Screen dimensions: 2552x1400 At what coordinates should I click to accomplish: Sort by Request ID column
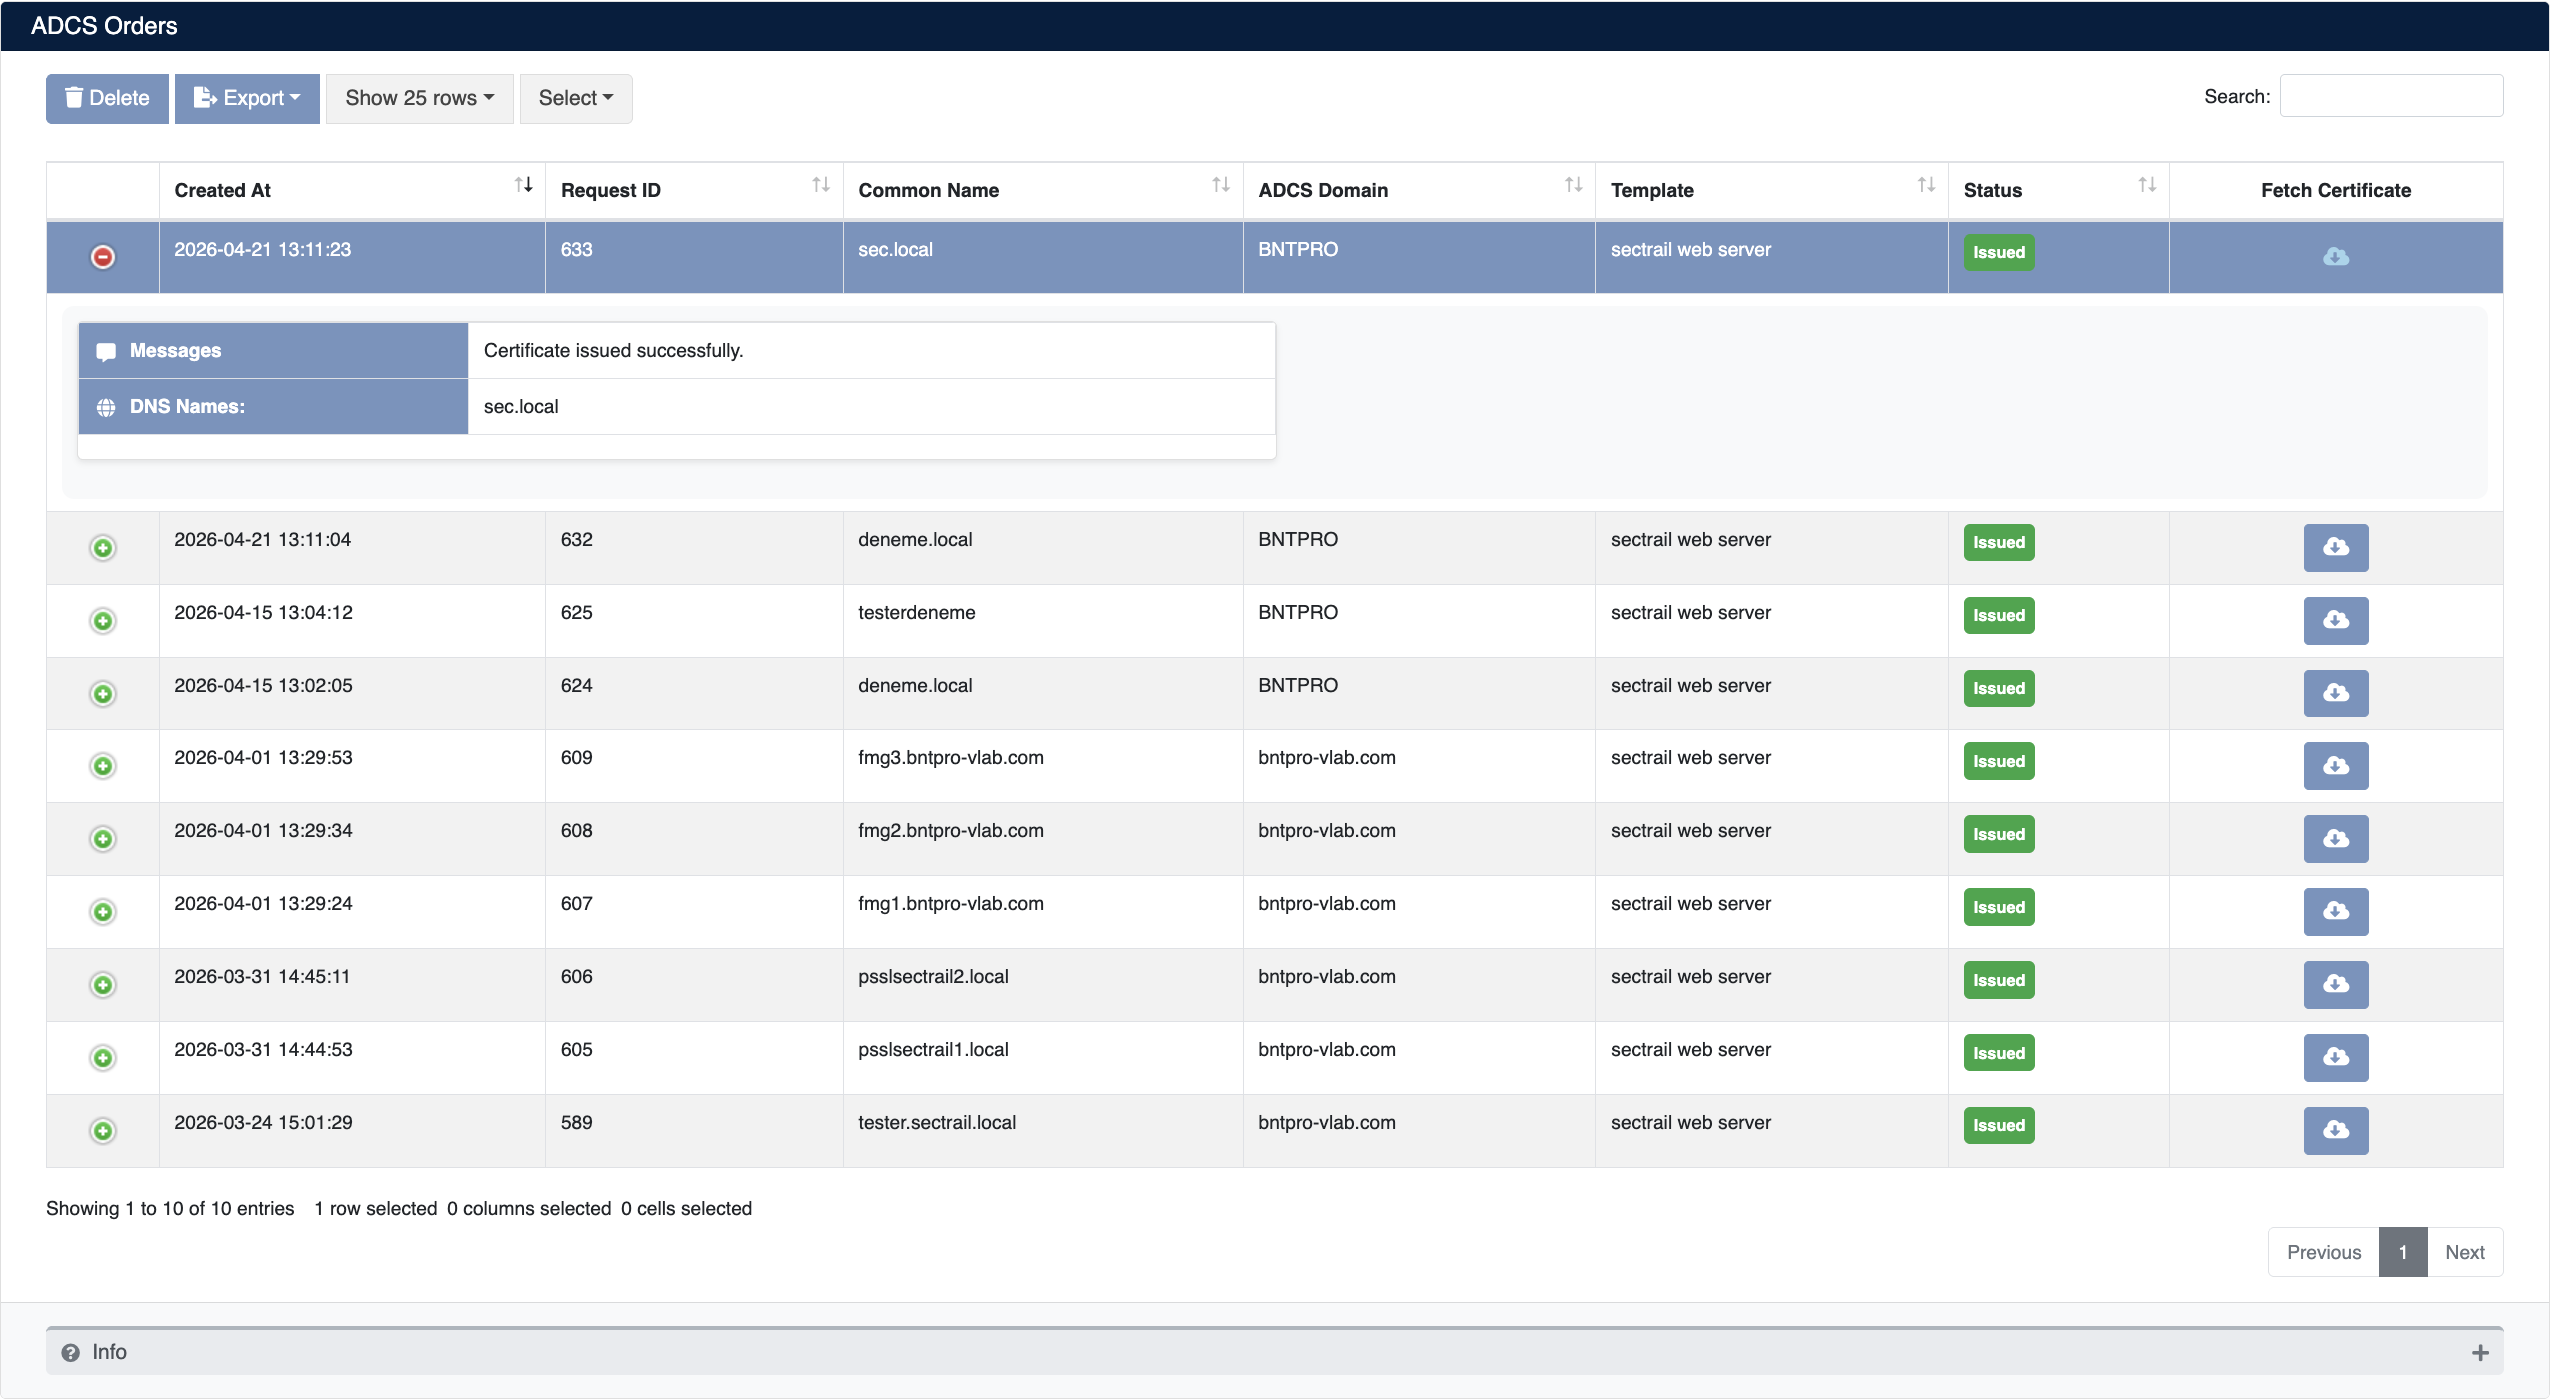coord(694,190)
